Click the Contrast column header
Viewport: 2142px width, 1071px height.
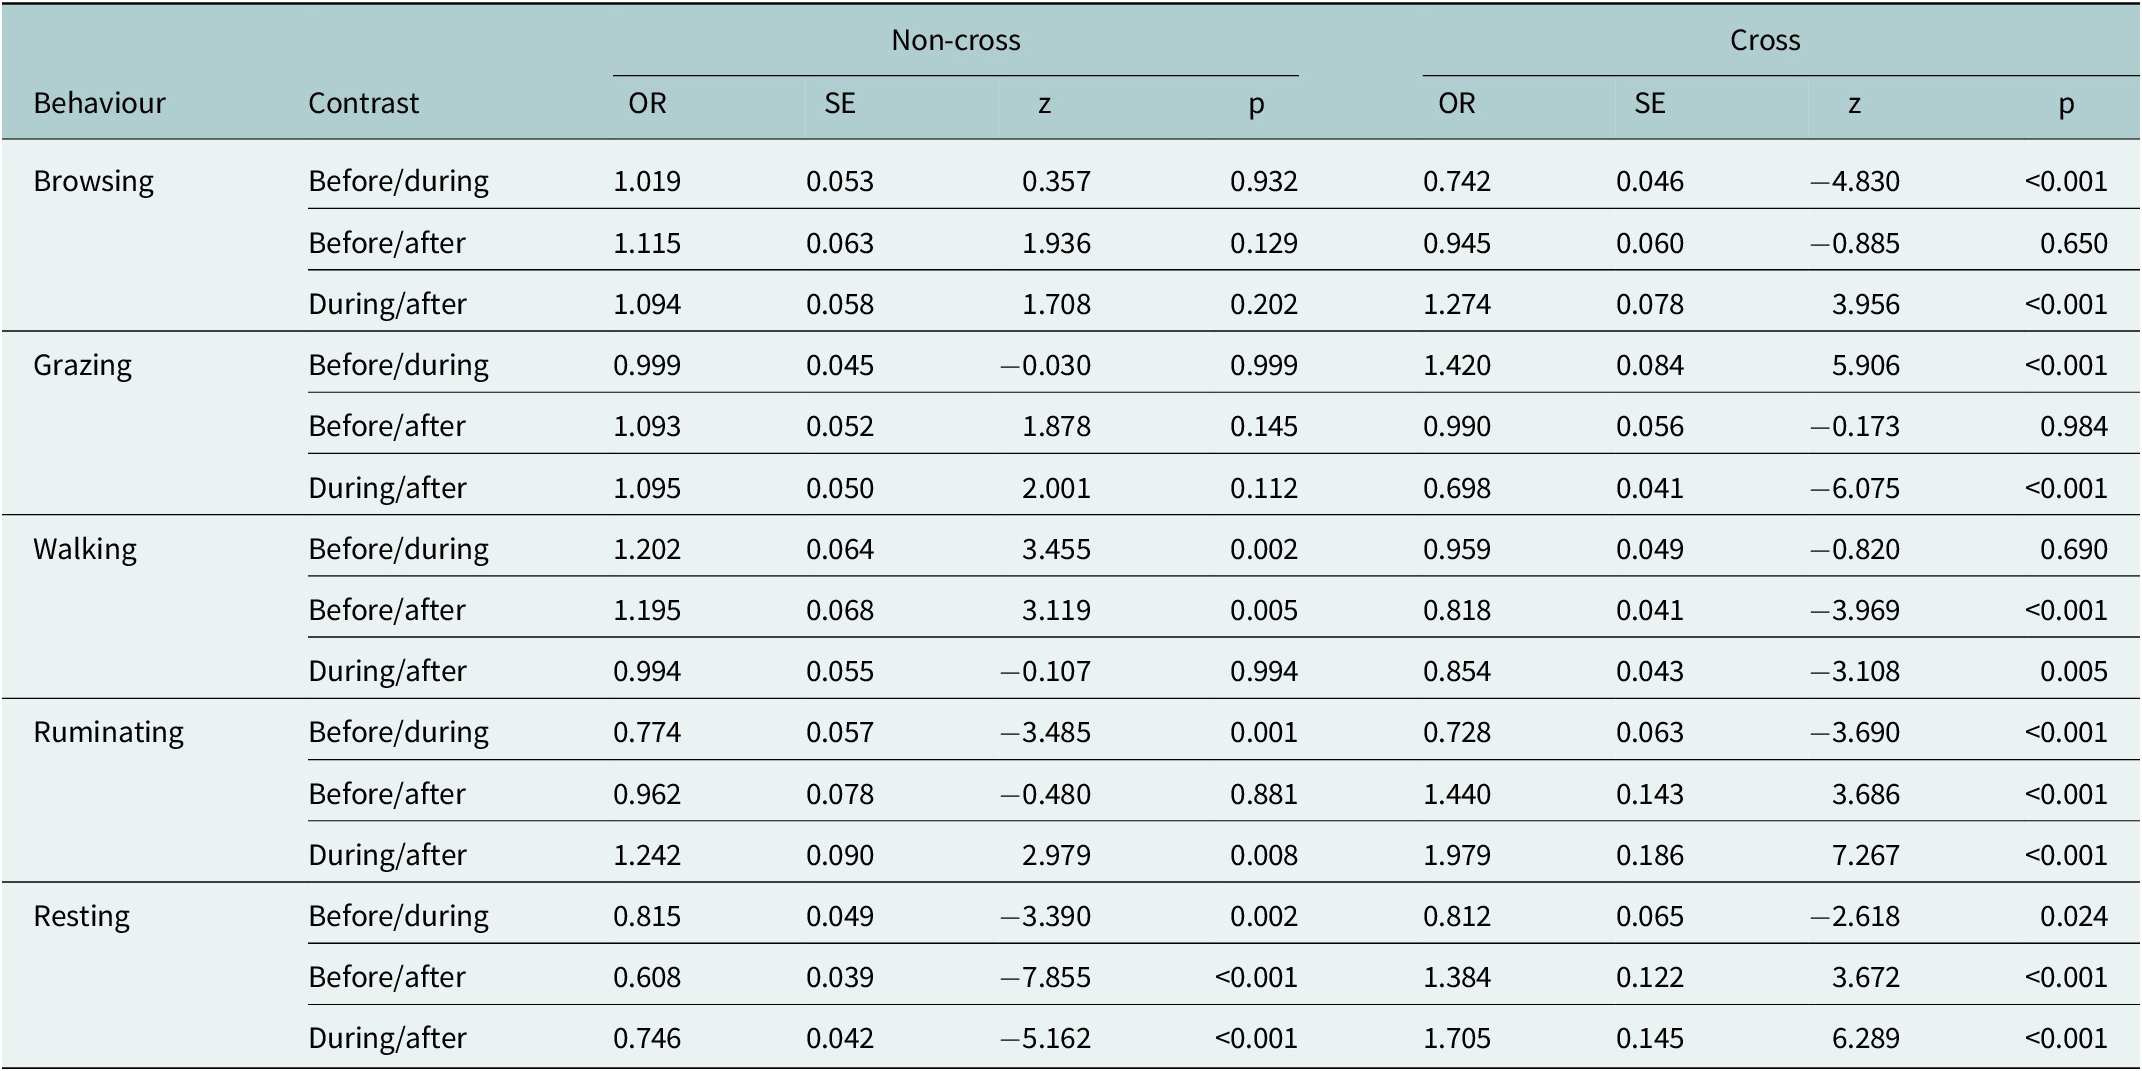click(x=363, y=103)
